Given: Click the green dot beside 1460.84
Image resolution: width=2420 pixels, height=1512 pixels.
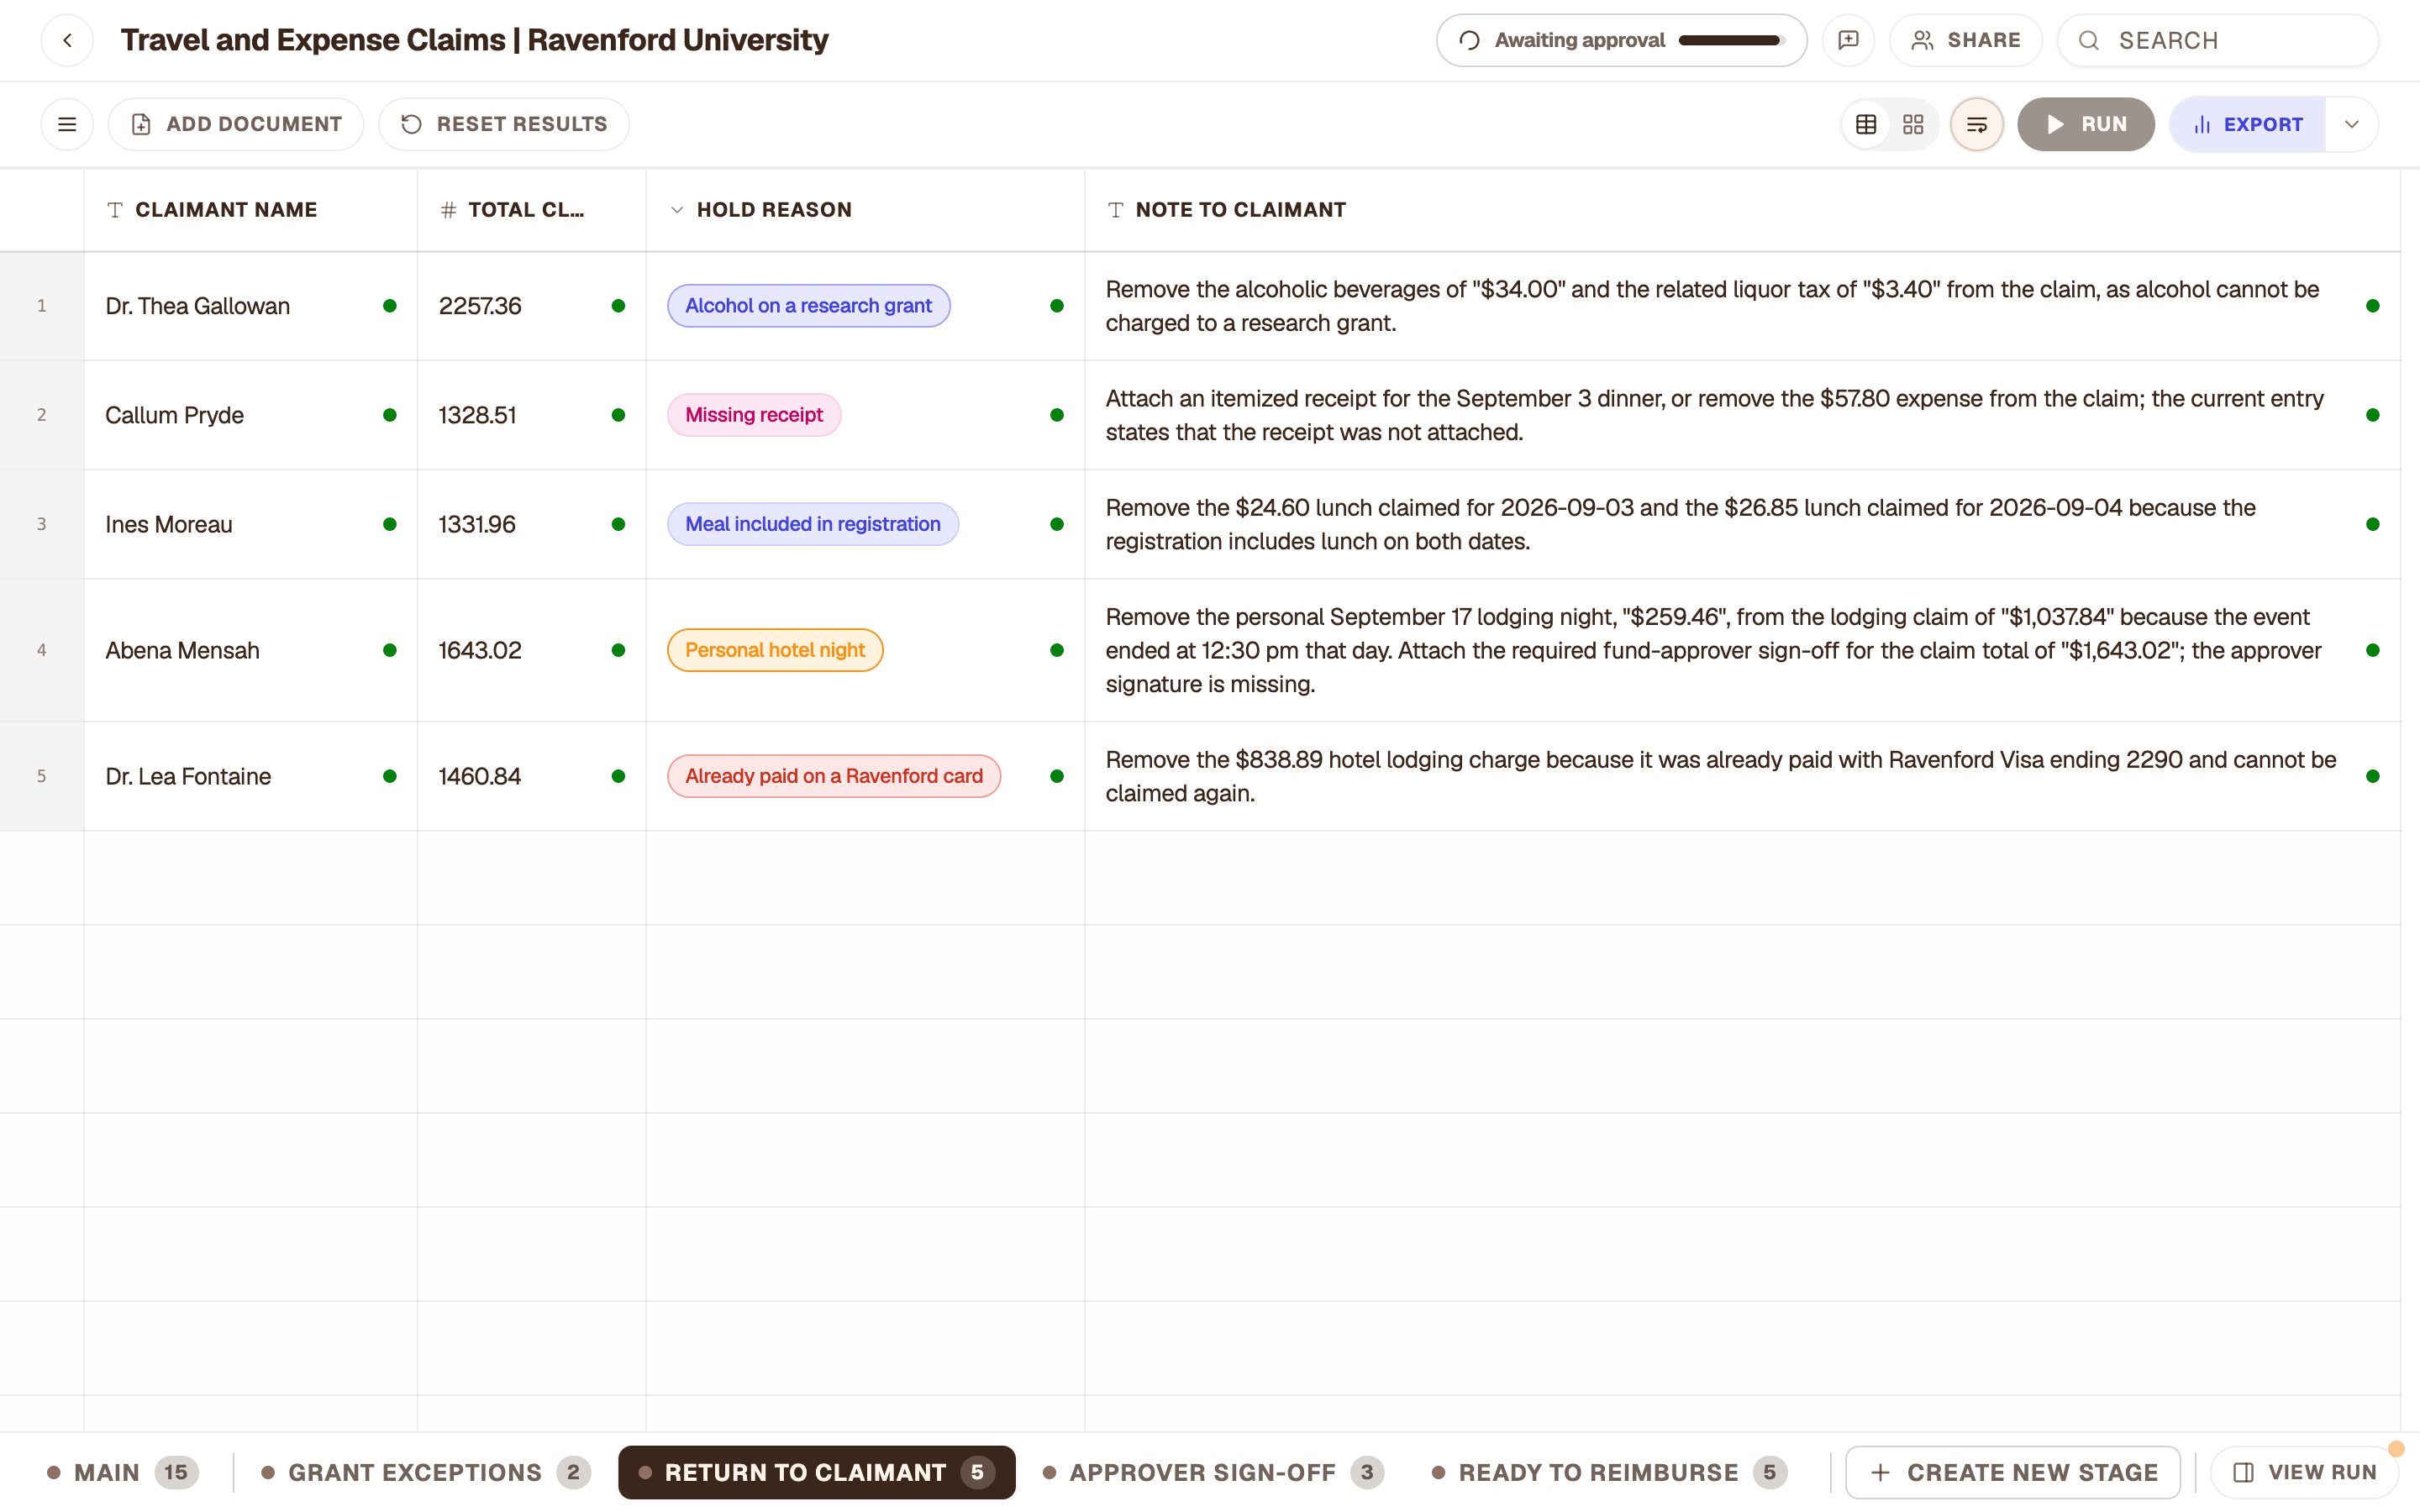Looking at the screenshot, I should point(618,776).
